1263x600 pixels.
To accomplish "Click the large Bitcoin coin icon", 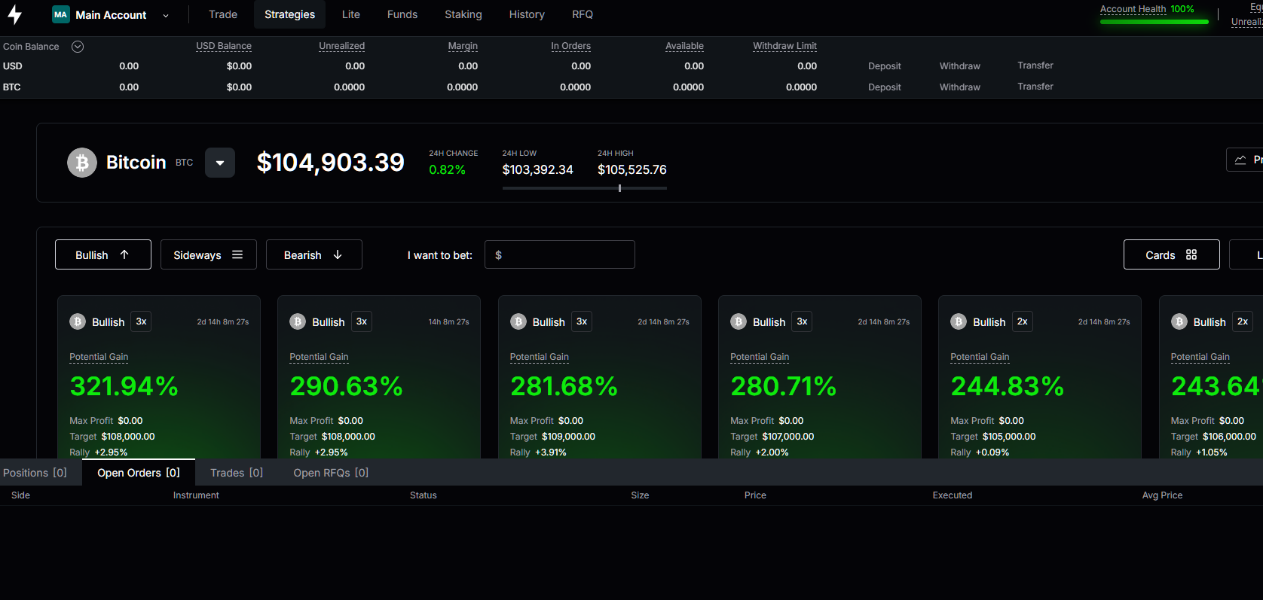I will 82,162.
